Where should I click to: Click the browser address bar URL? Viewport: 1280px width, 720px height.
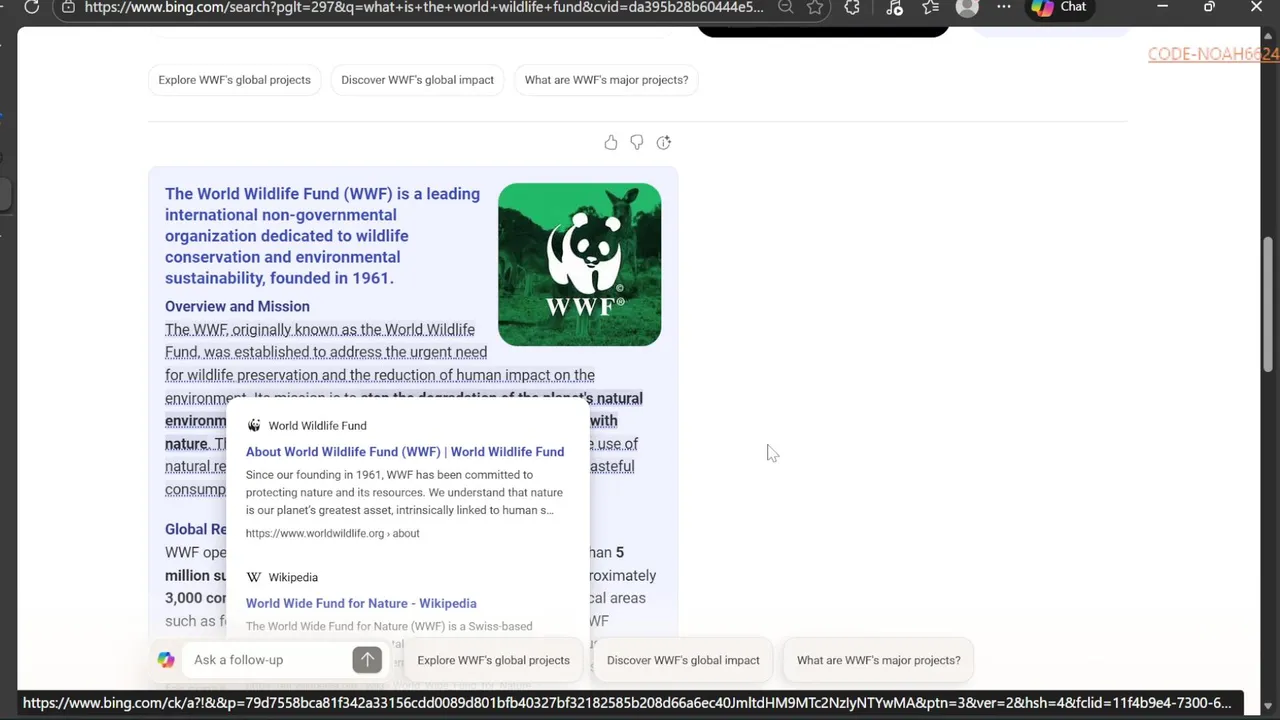[424, 7]
